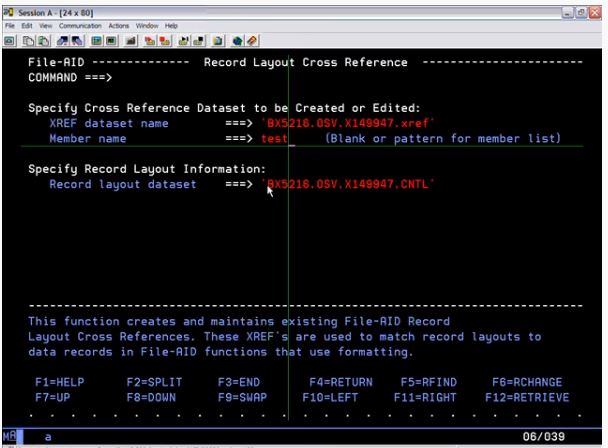Open Color Mapping from the toolbar
The image size is (608, 448).
coord(111,40)
